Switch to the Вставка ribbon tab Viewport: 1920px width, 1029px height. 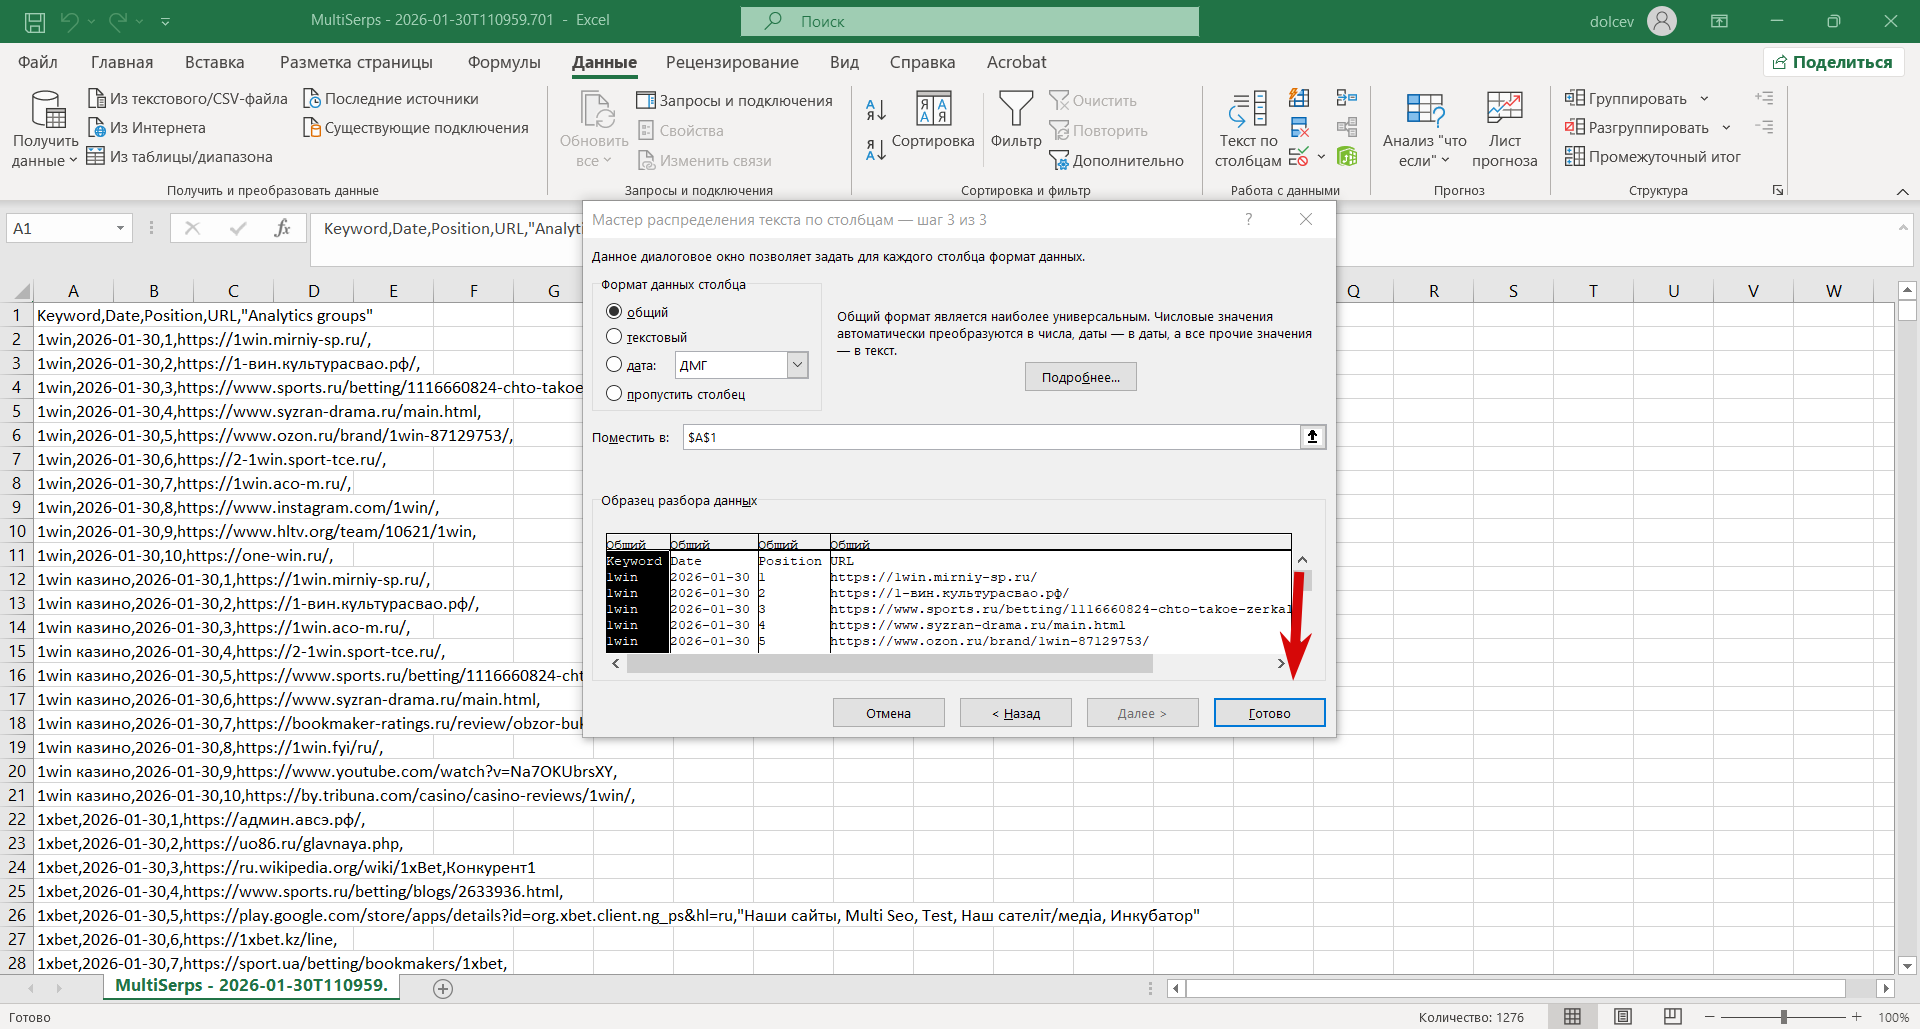pyautogui.click(x=214, y=62)
